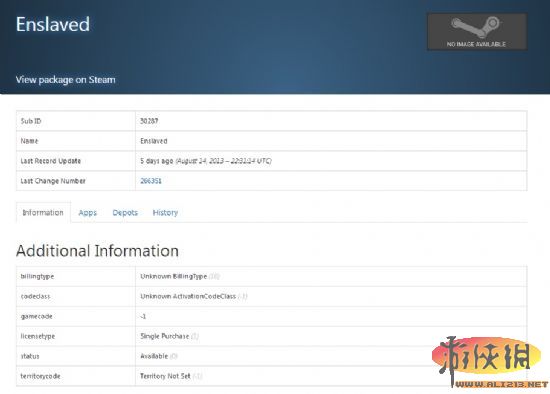The width and height of the screenshot is (550, 394).
Task: Select the Territory Not Set value
Action: click(171, 376)
